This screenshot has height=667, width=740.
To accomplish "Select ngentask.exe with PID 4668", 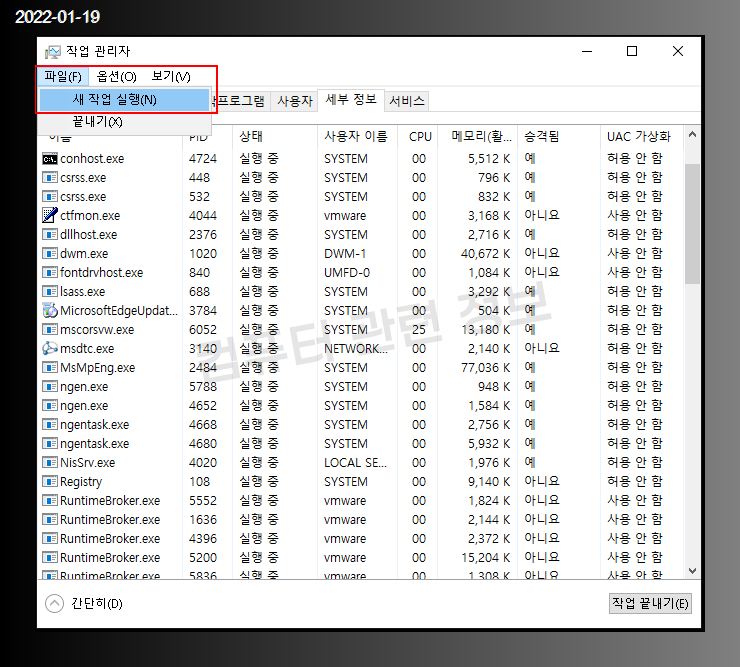I will (362, 424).
